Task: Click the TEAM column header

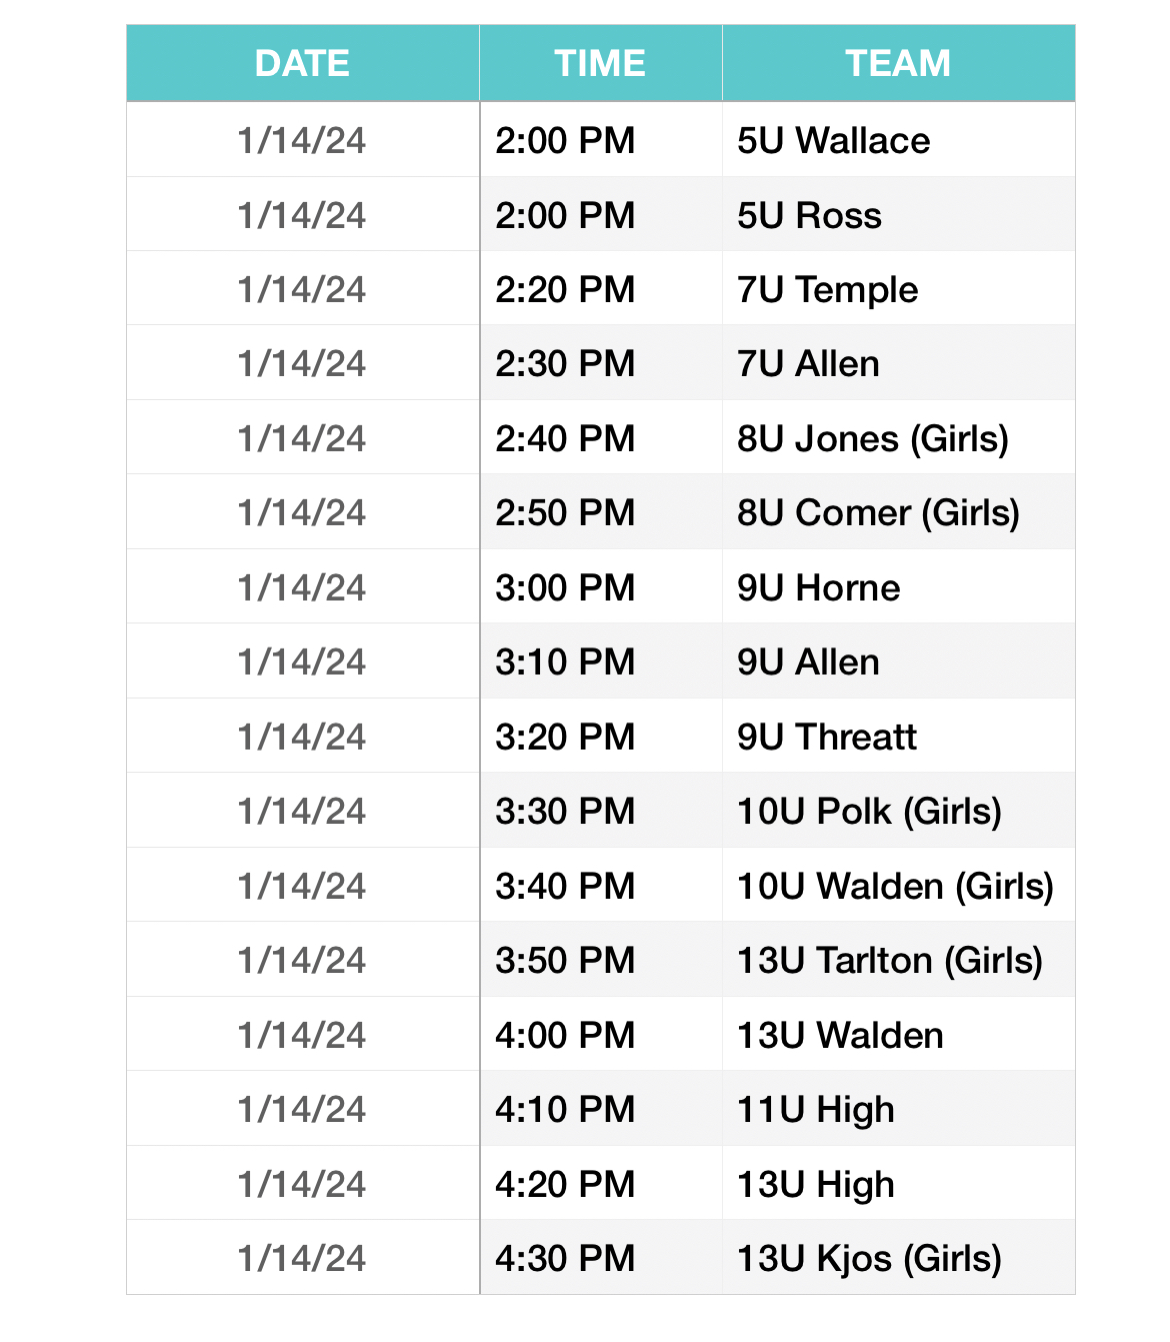Action: [x=898, y=63]
